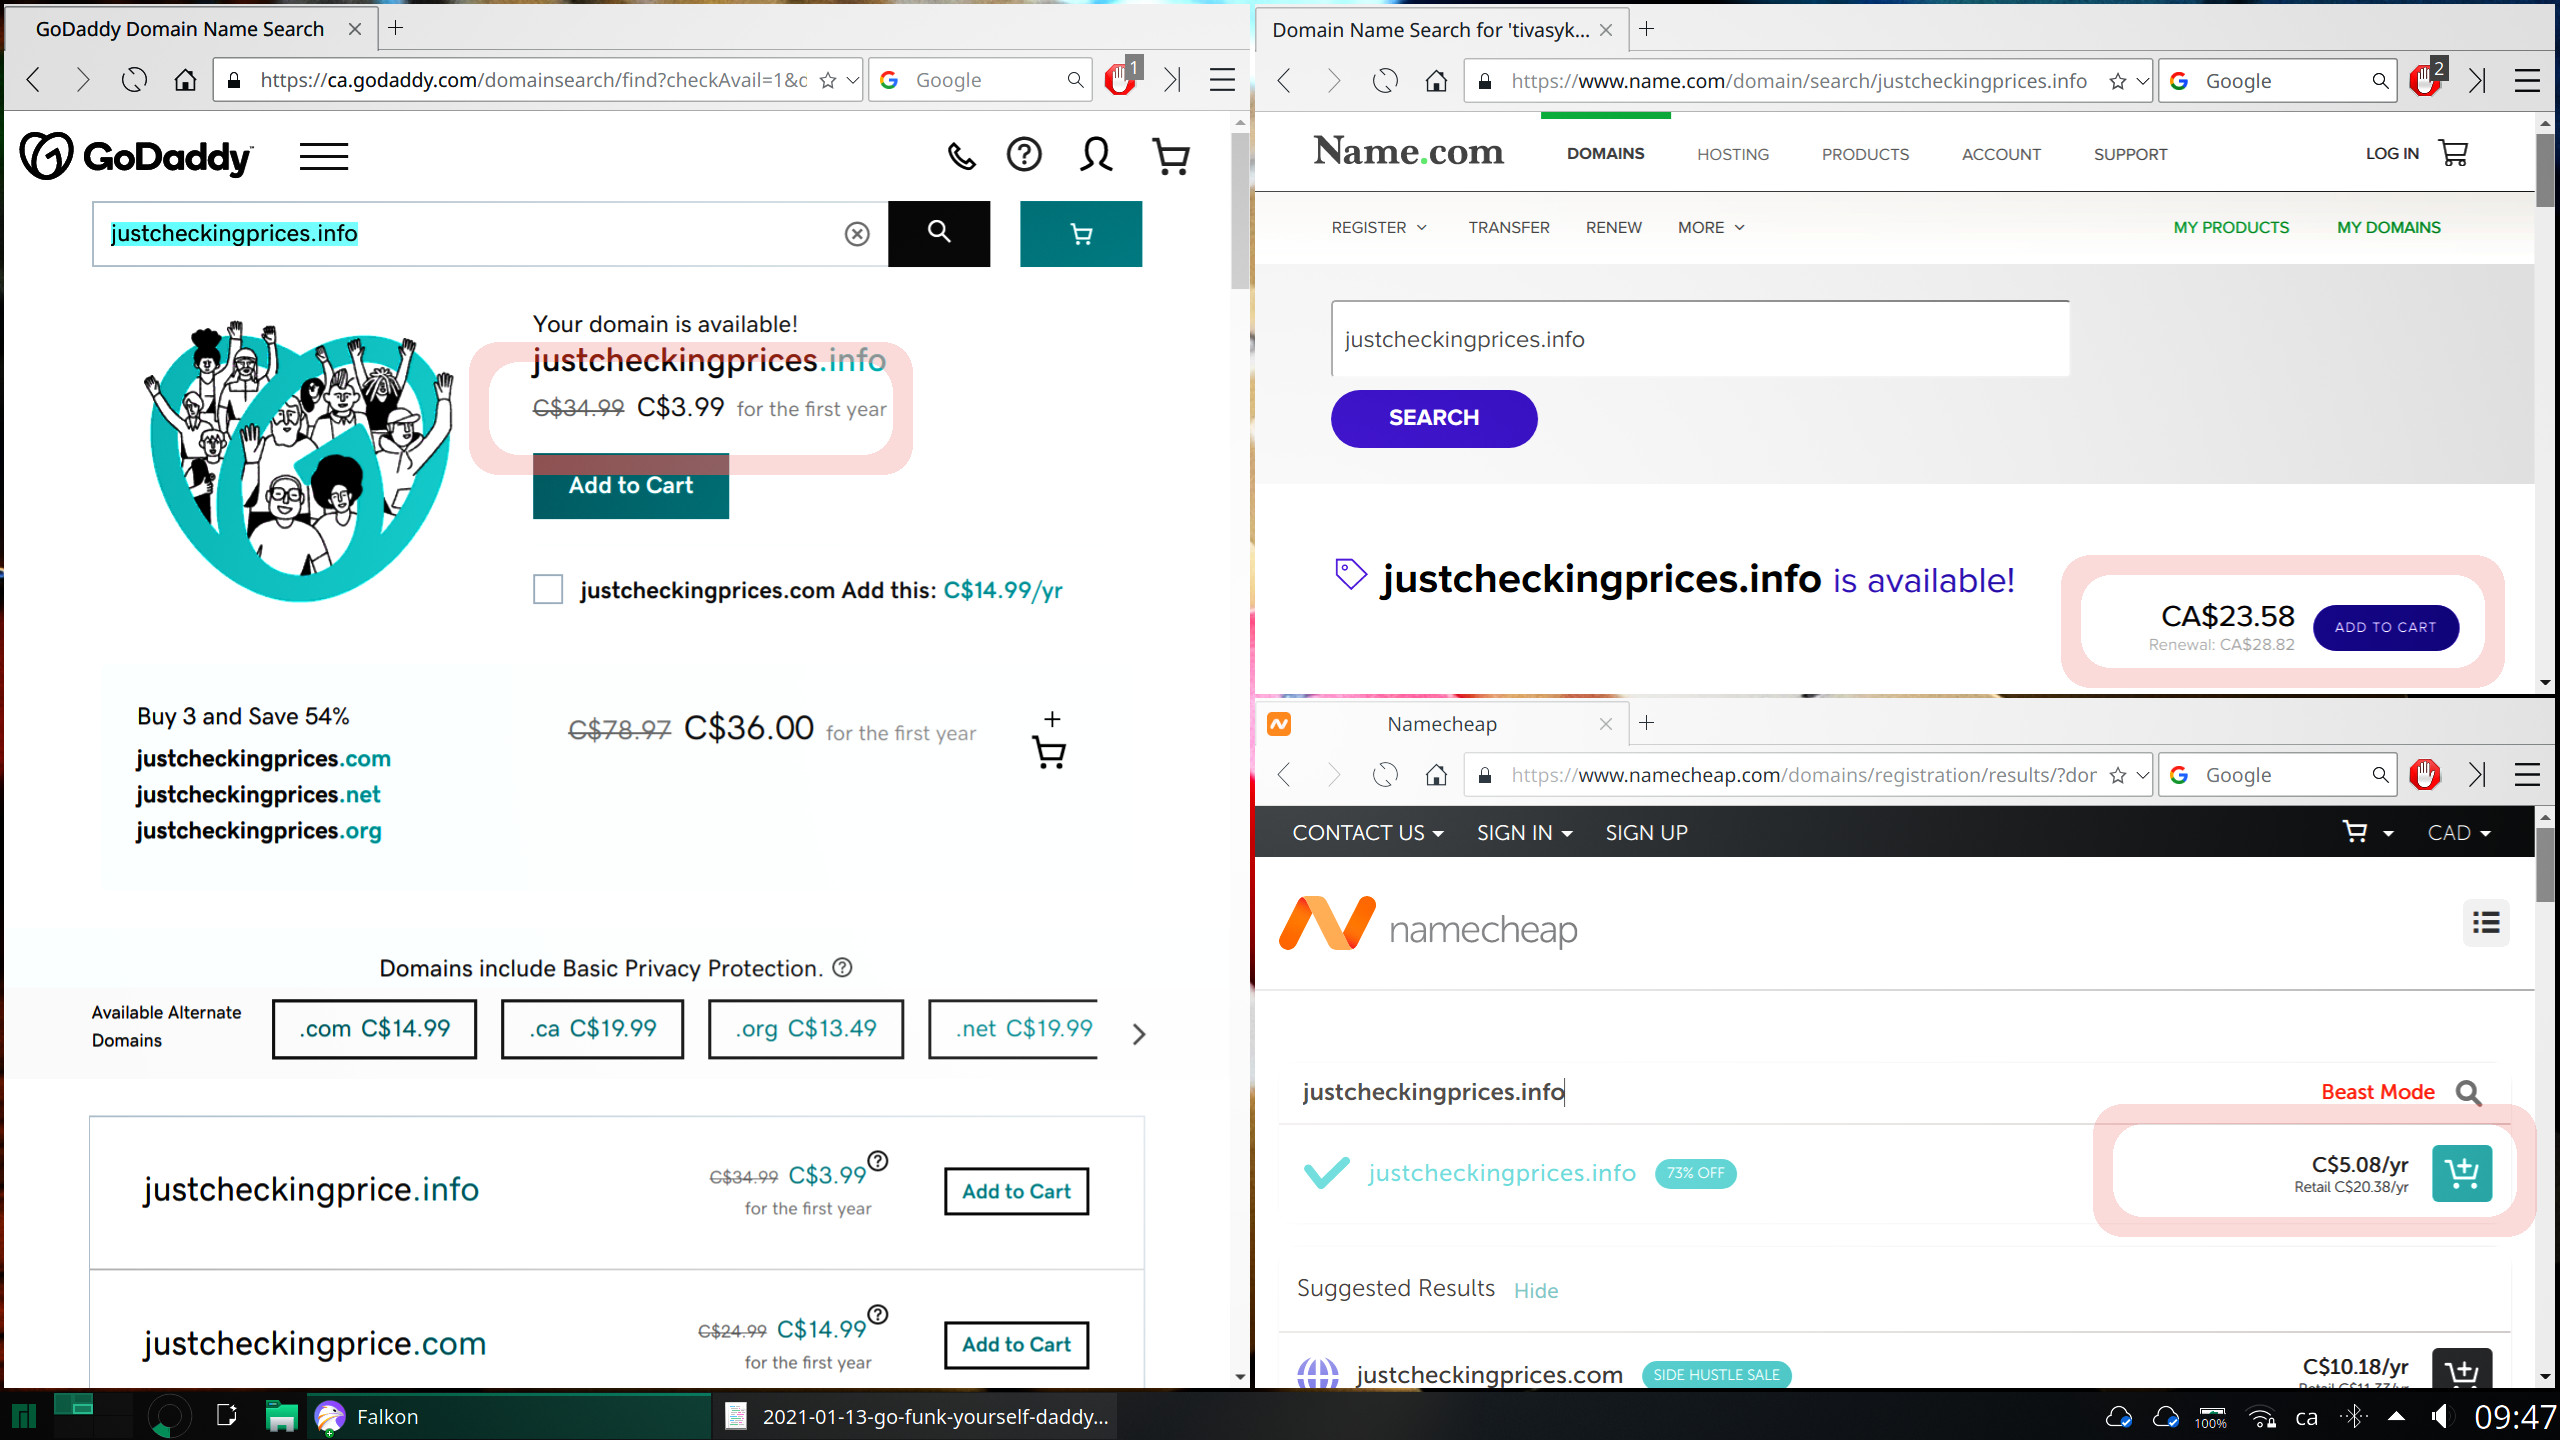Clear the GoDaddy domain search field
This screenshot has width=2560, height=1440.
[x=857, y=234]
